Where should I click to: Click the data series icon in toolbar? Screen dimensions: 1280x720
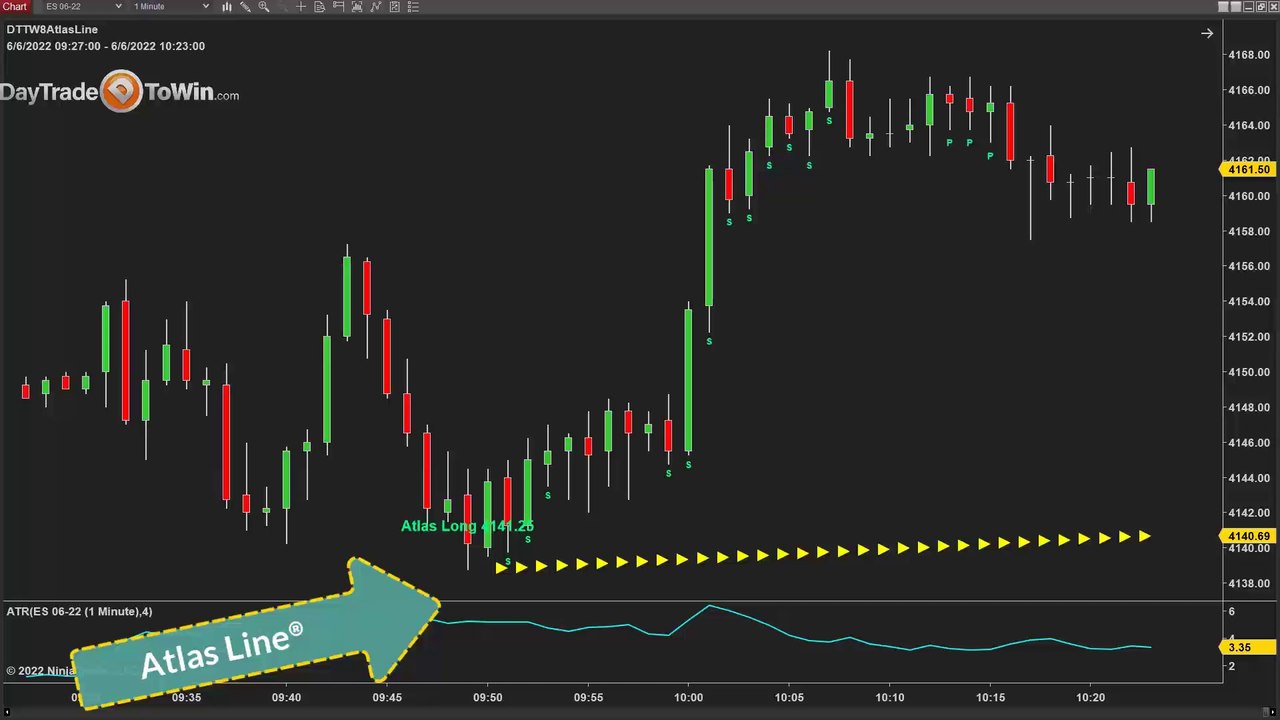click(357, 6)
